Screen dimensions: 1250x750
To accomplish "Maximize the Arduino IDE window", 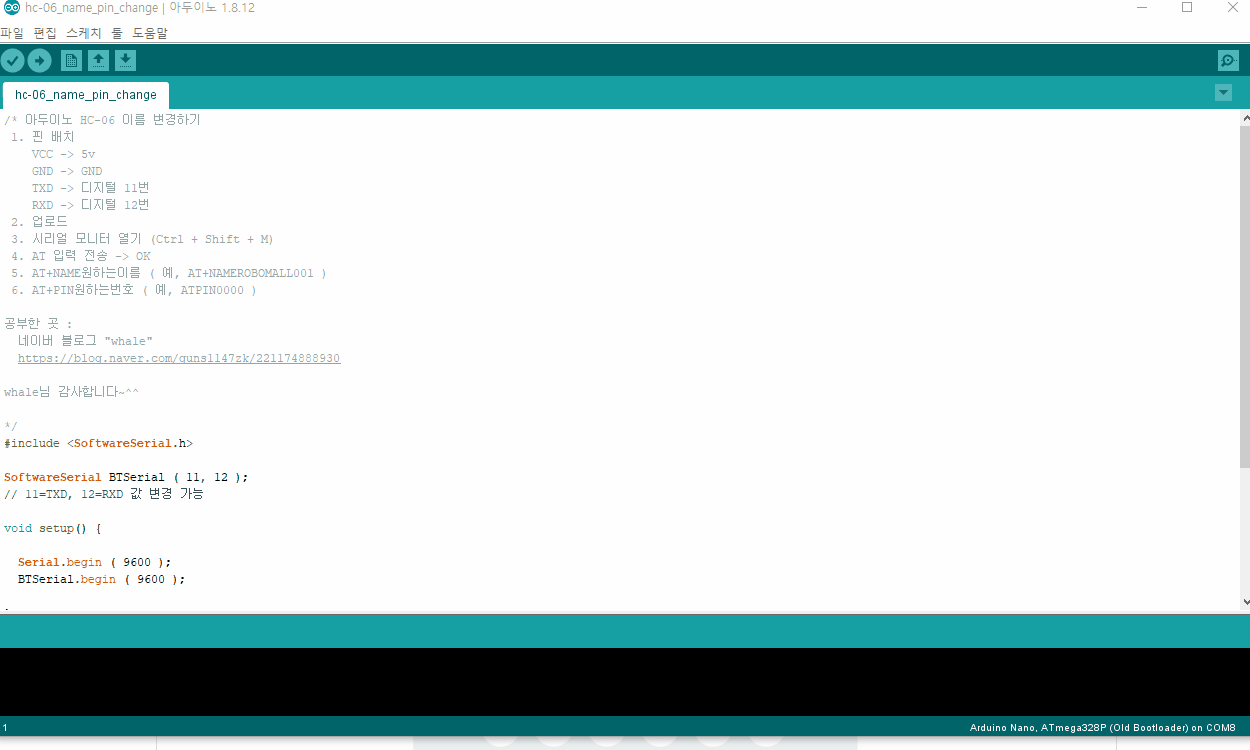I will (x=1187, y=8).
